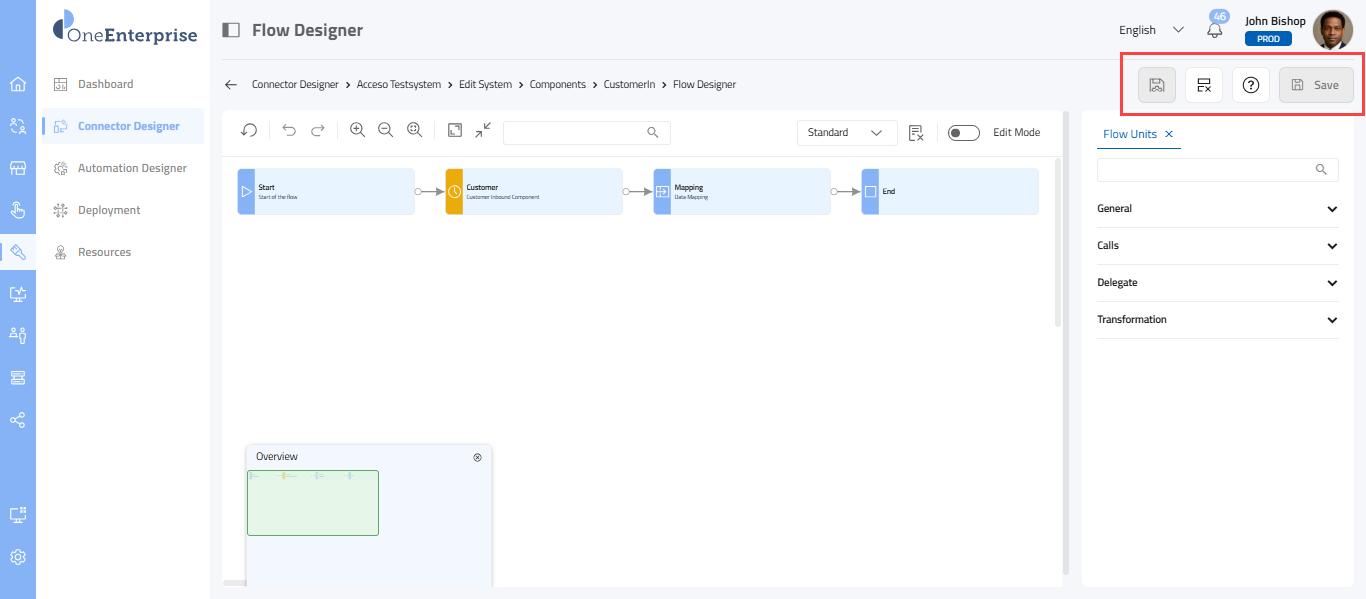Expand canvas to fullscreen

(455, 131)
